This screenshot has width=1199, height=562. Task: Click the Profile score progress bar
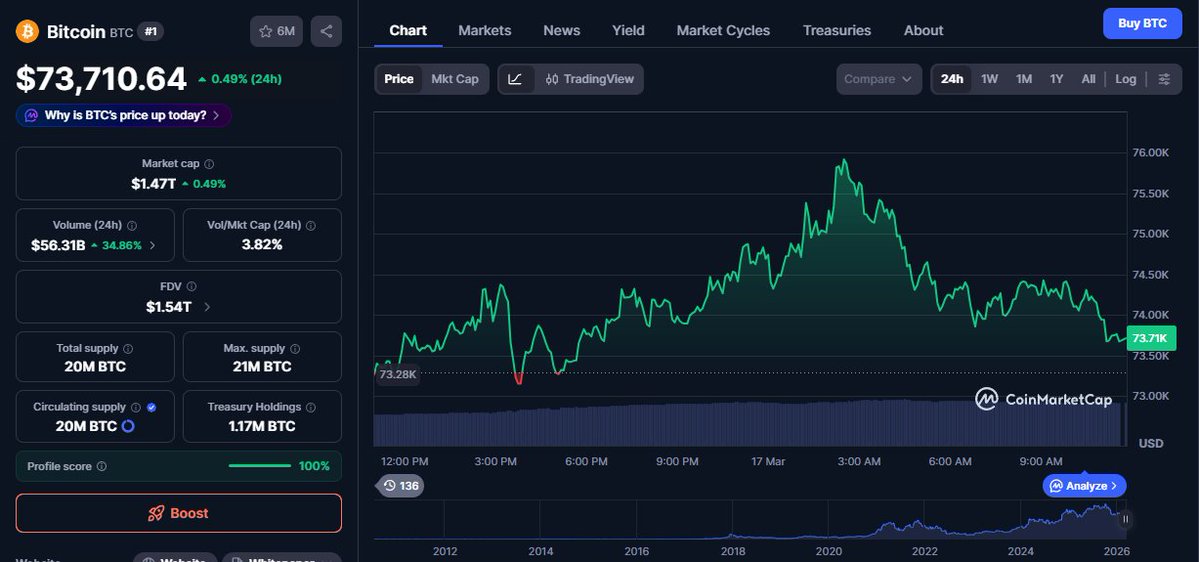point(260,466)
